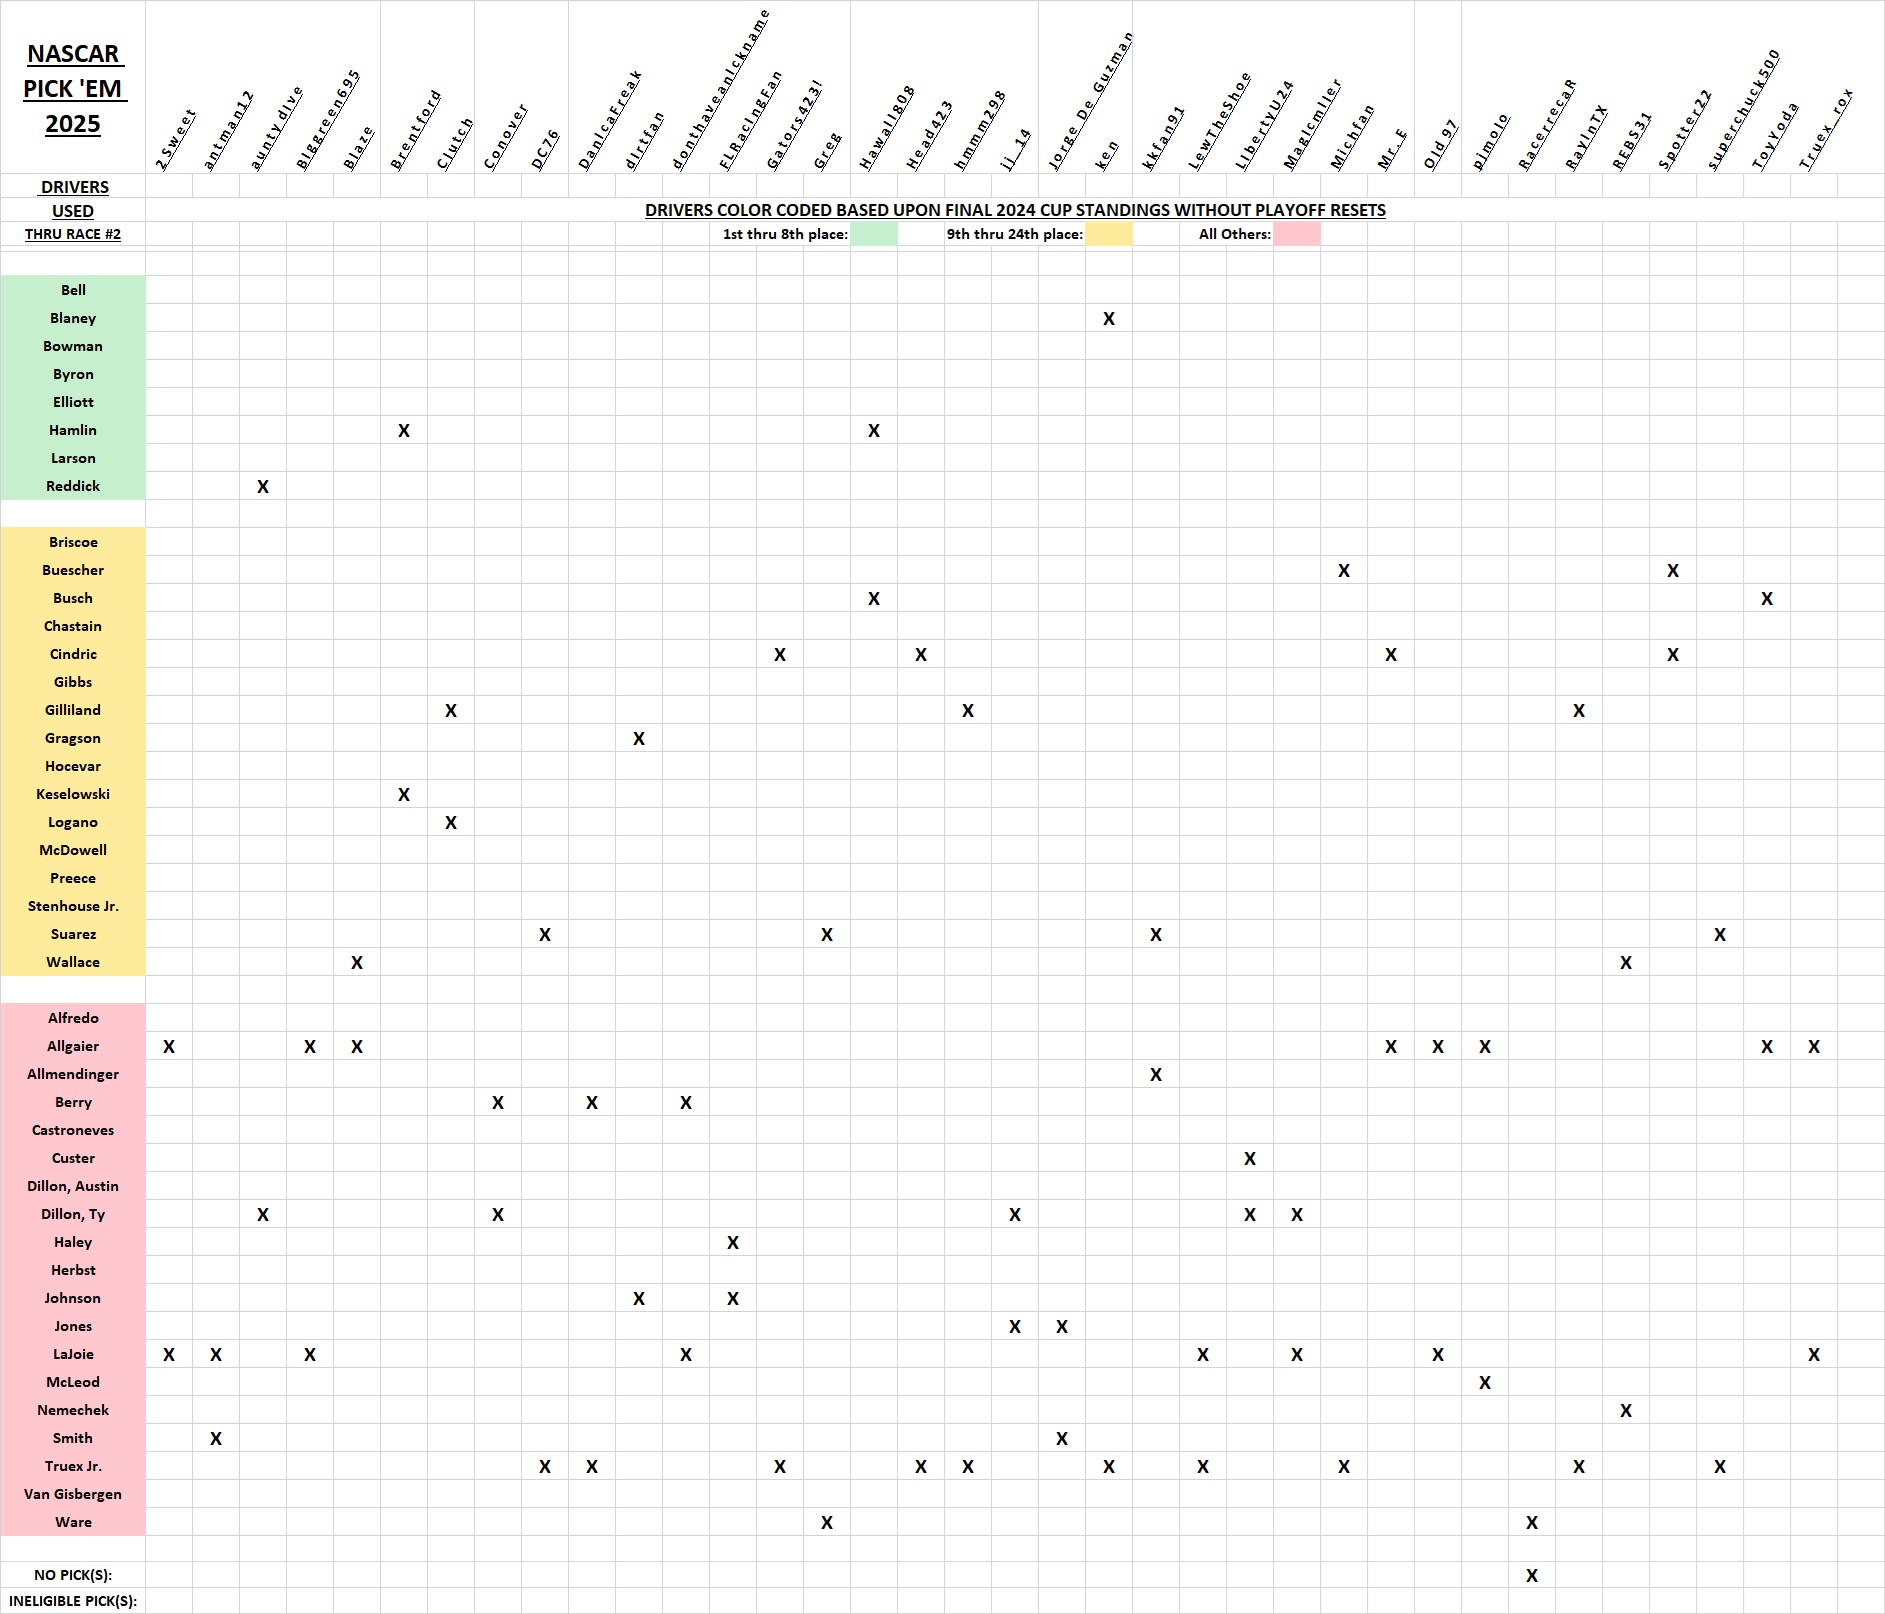Select the Briscoe driver row label
Viewport: 1885px width, 1614px height.
[x=73, y=542]
